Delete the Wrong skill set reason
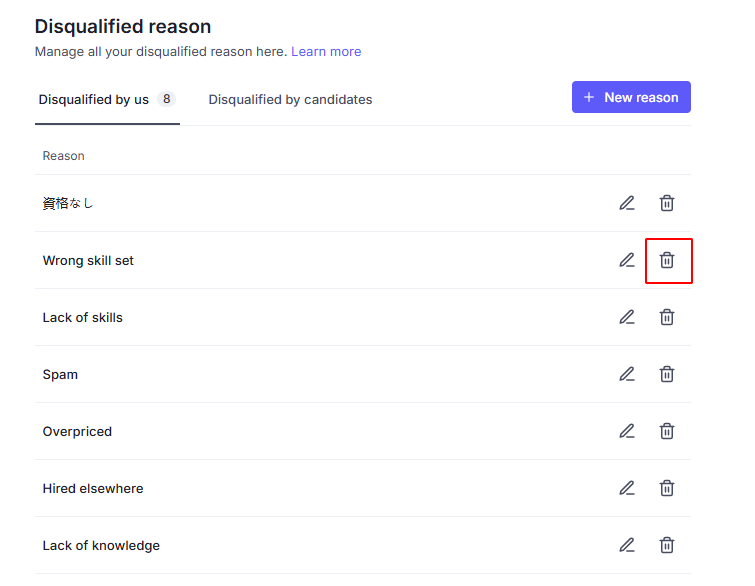Image resolution: width=755 pixels, height=586 pixels. tap(667, 260)
